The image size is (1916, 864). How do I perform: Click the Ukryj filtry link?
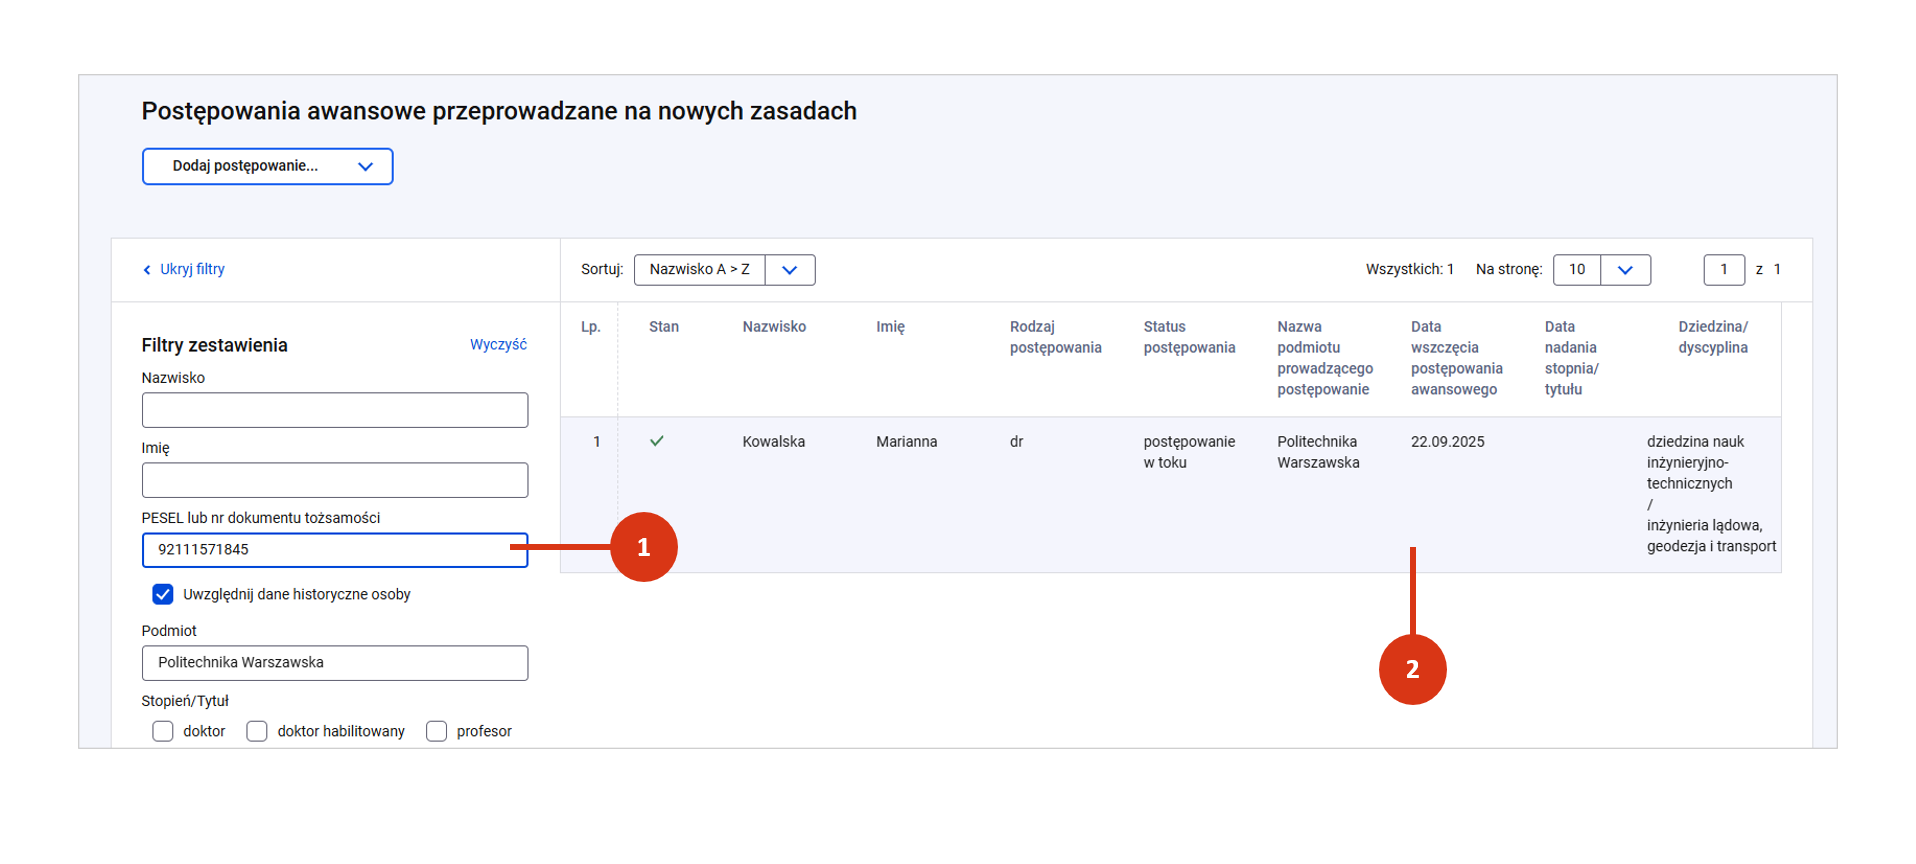point(192,269)
